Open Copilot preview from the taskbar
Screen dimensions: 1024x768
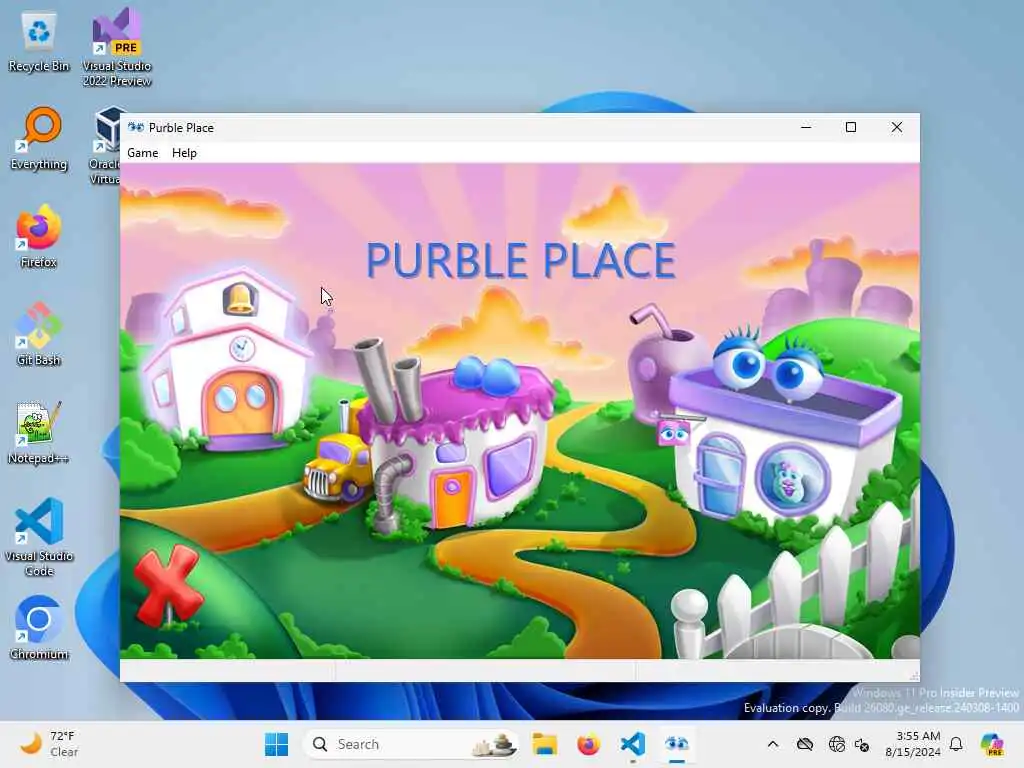point(993,744)
